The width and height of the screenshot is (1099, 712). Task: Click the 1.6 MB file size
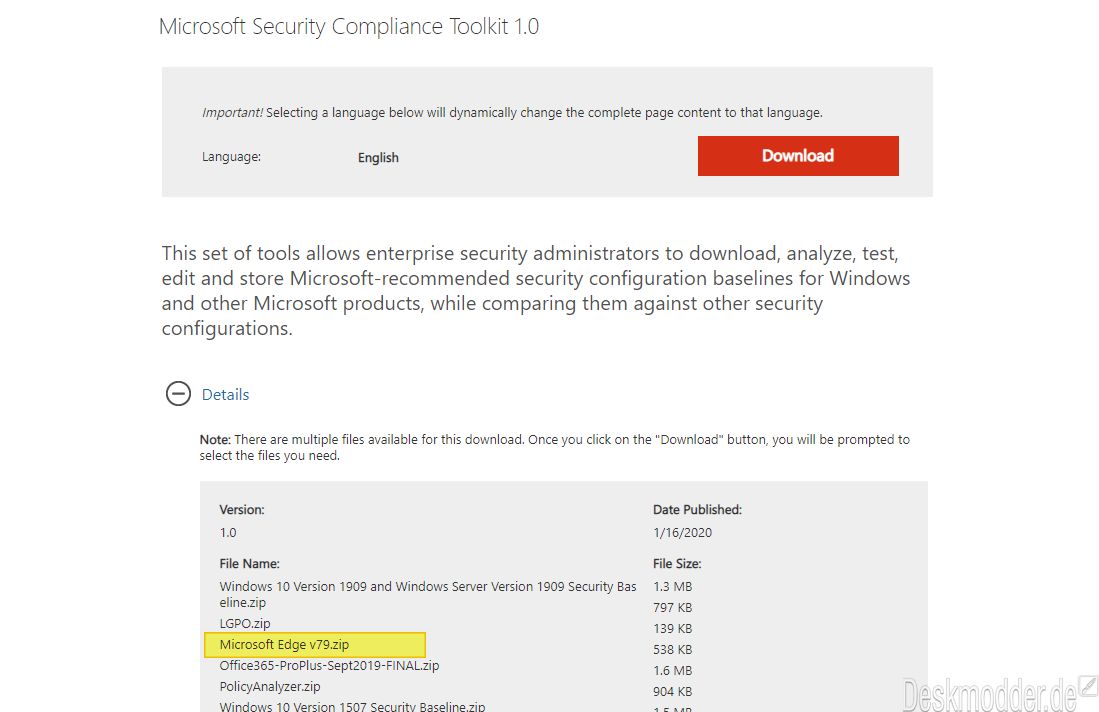[x=672, y=671]
